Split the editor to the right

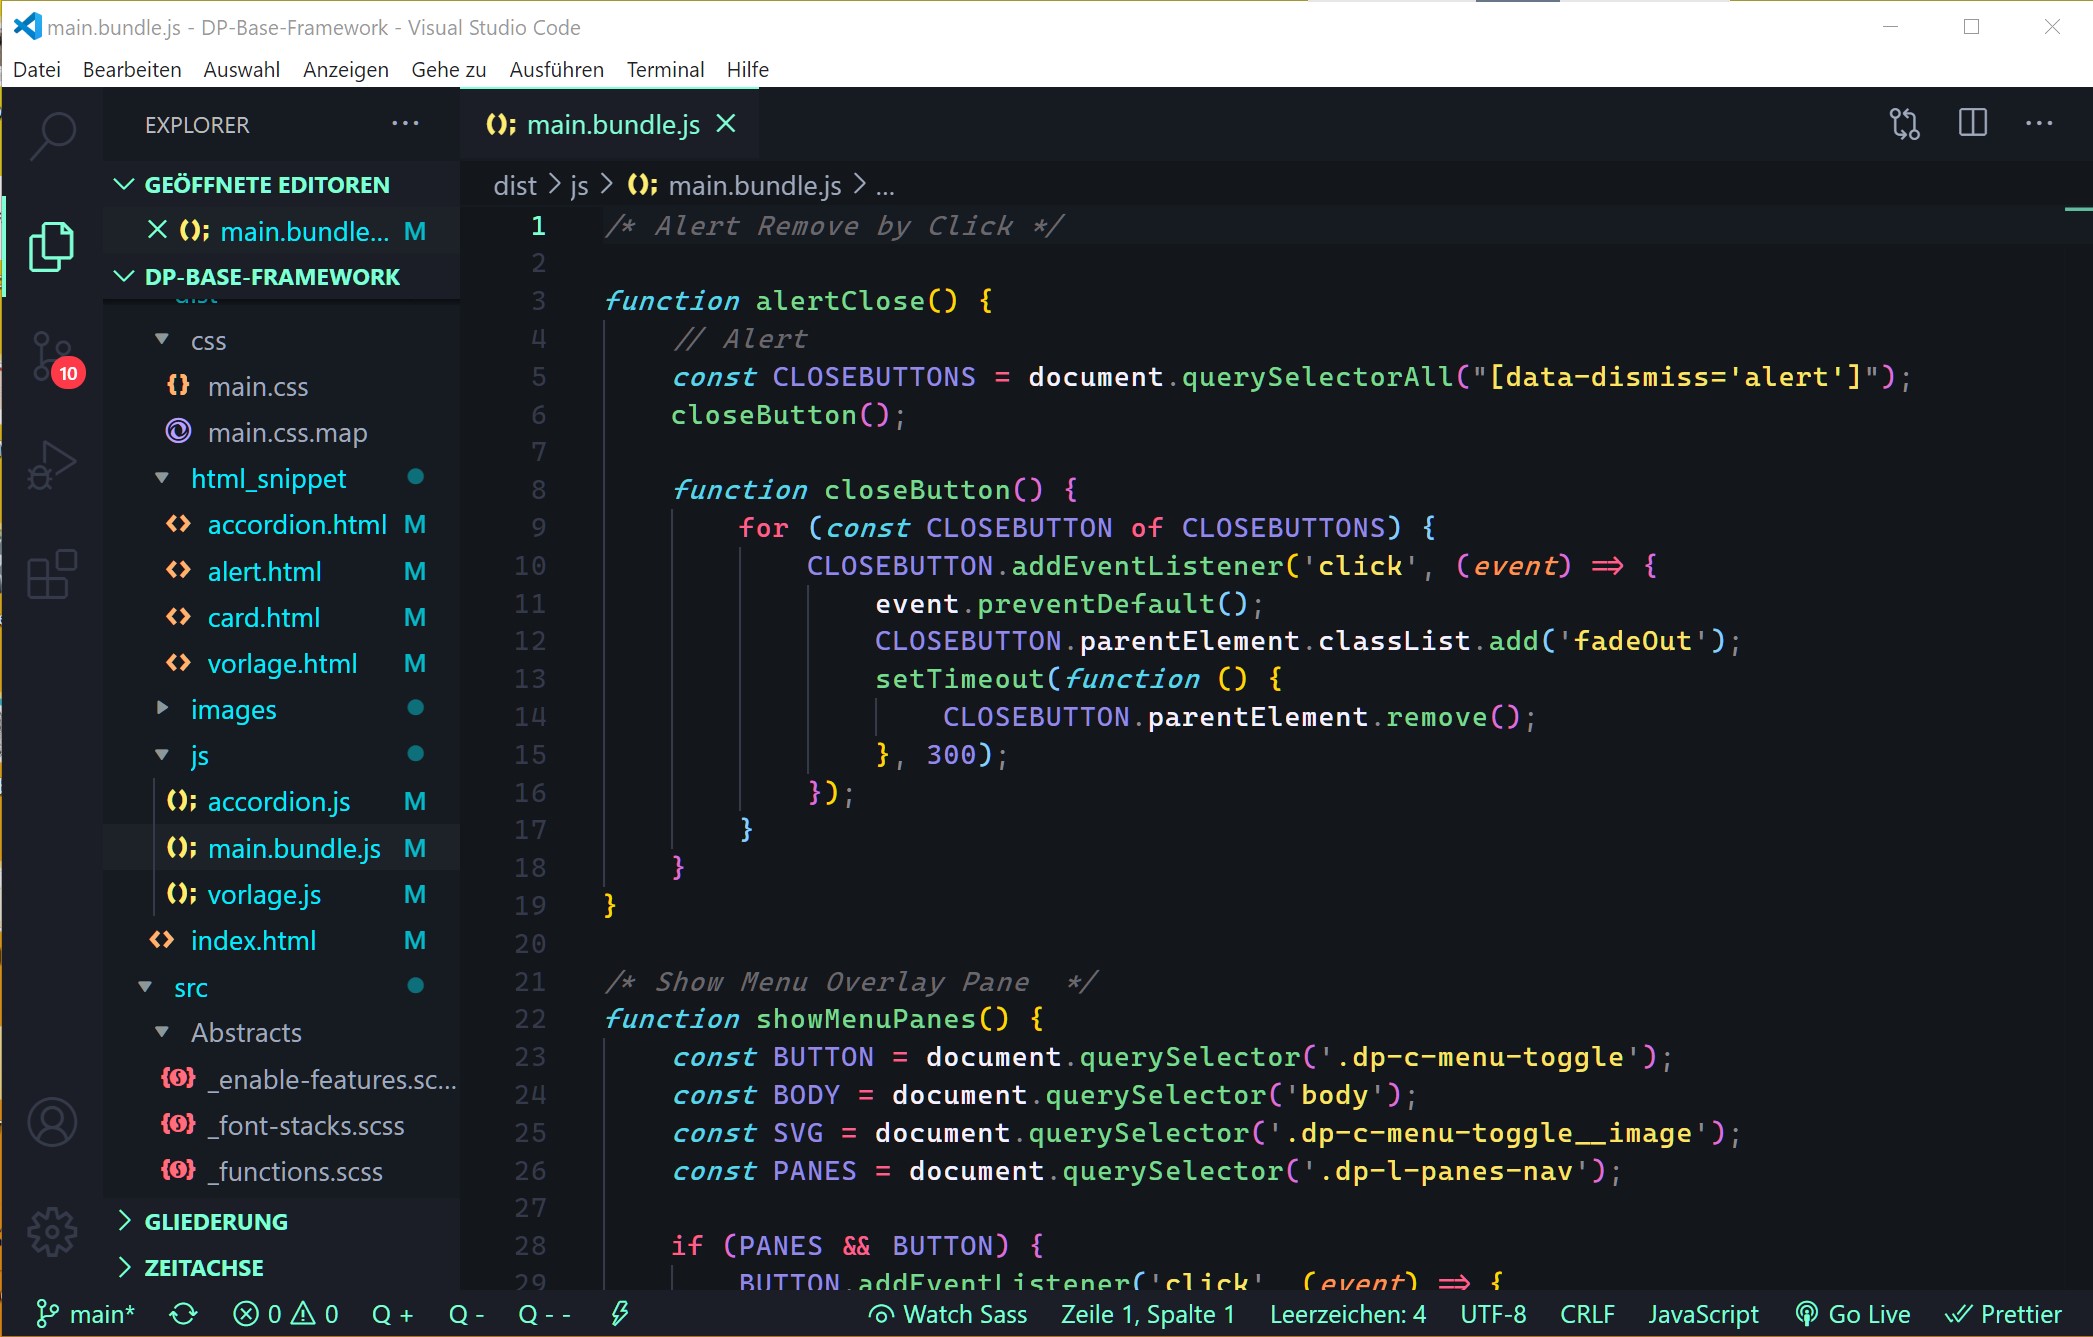[1972, 124]
